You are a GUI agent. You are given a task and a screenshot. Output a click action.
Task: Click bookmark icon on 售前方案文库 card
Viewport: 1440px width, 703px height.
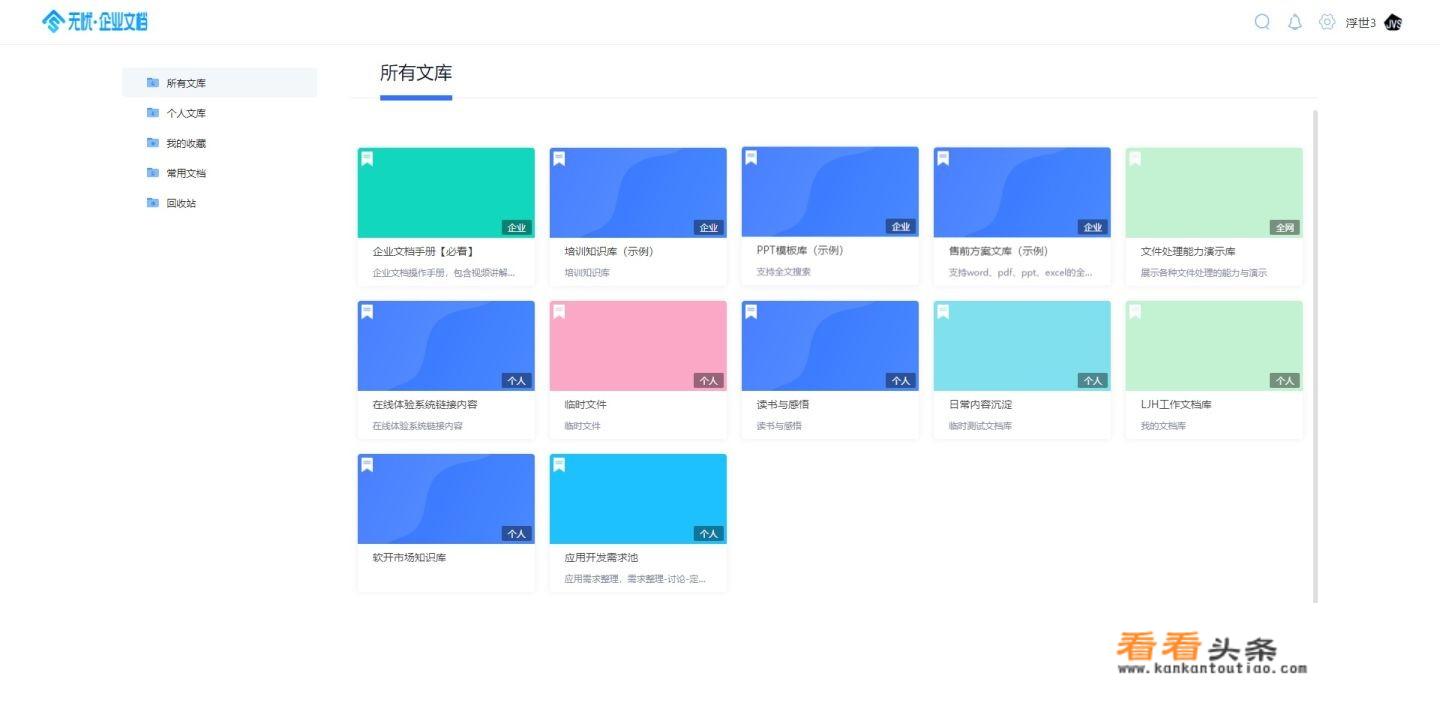pyautogui.click(x=943, y=158)
